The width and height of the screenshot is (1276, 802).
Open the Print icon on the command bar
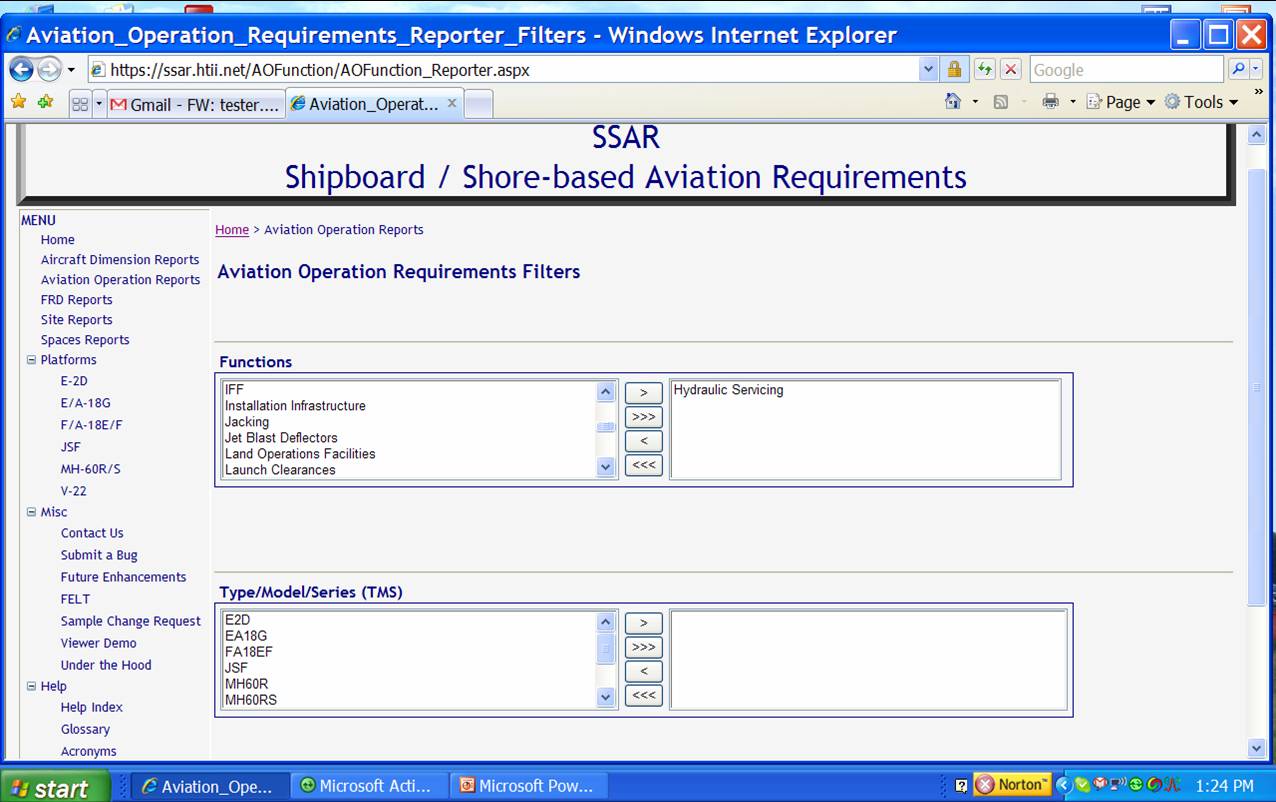[1051, 102]
